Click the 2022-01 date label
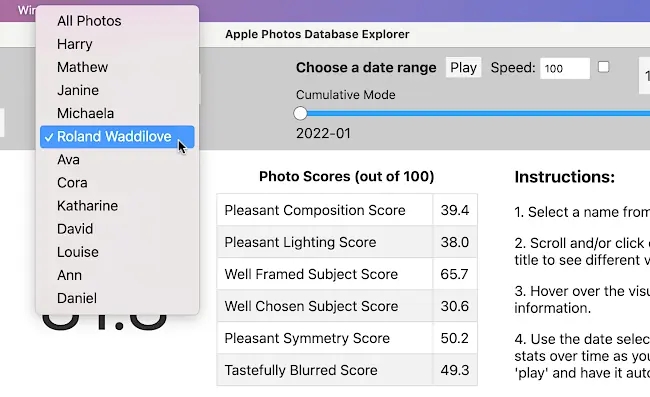This screenshot has height=397, width=650. click(x=323, y=133)
